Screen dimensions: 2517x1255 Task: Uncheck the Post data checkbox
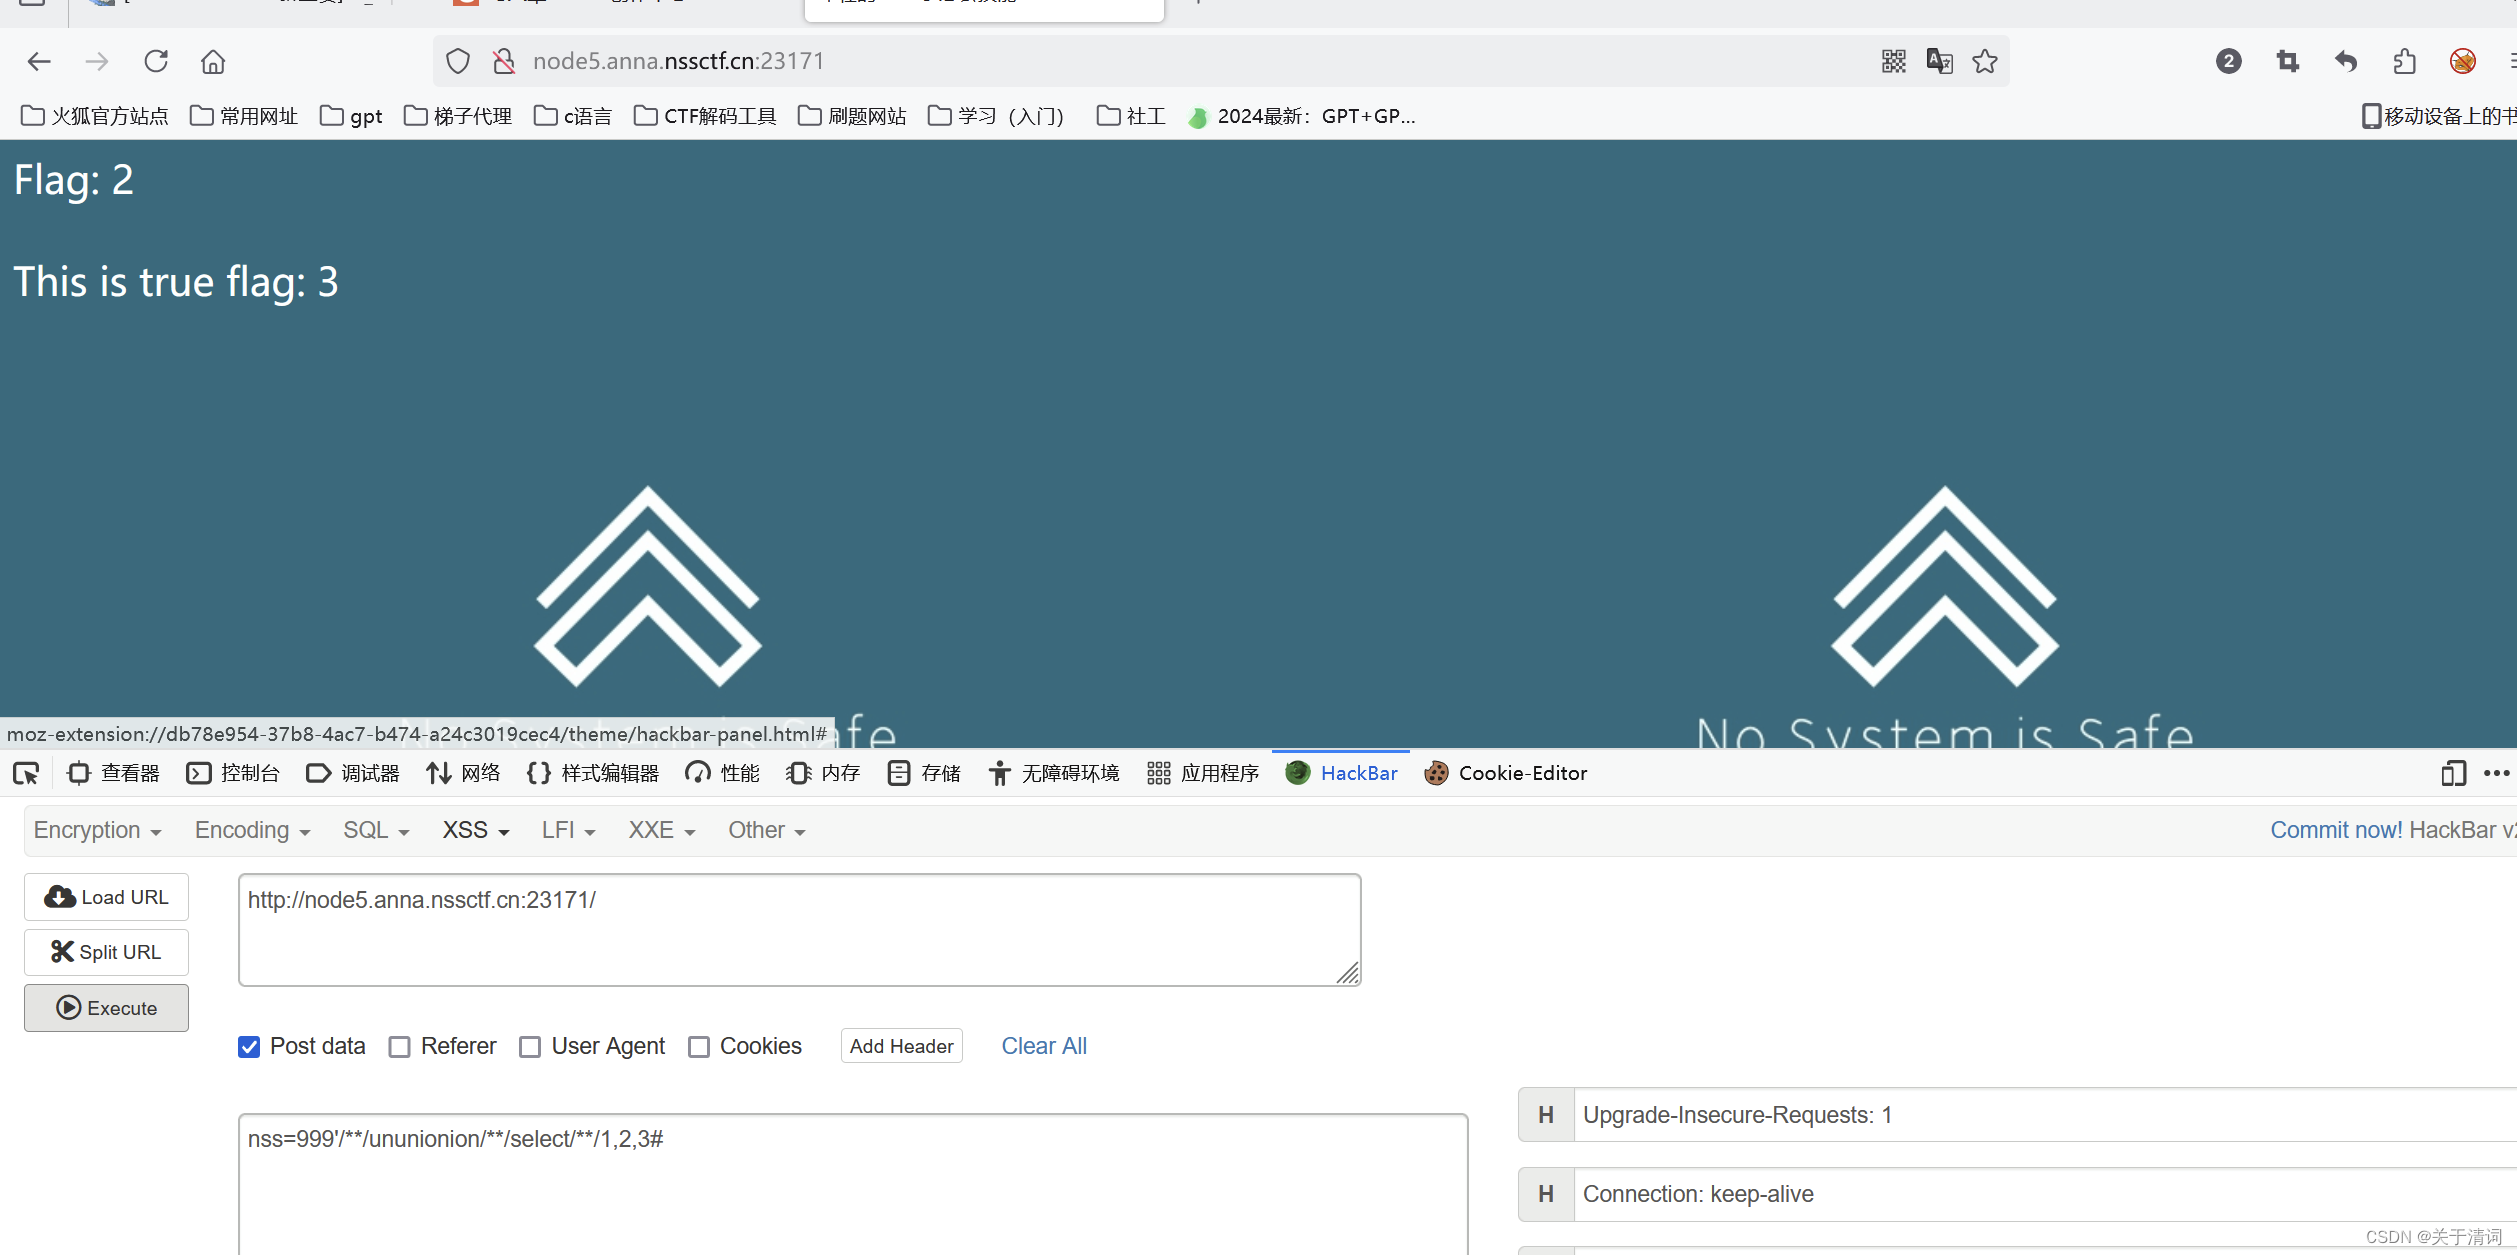click(249, 1047)
